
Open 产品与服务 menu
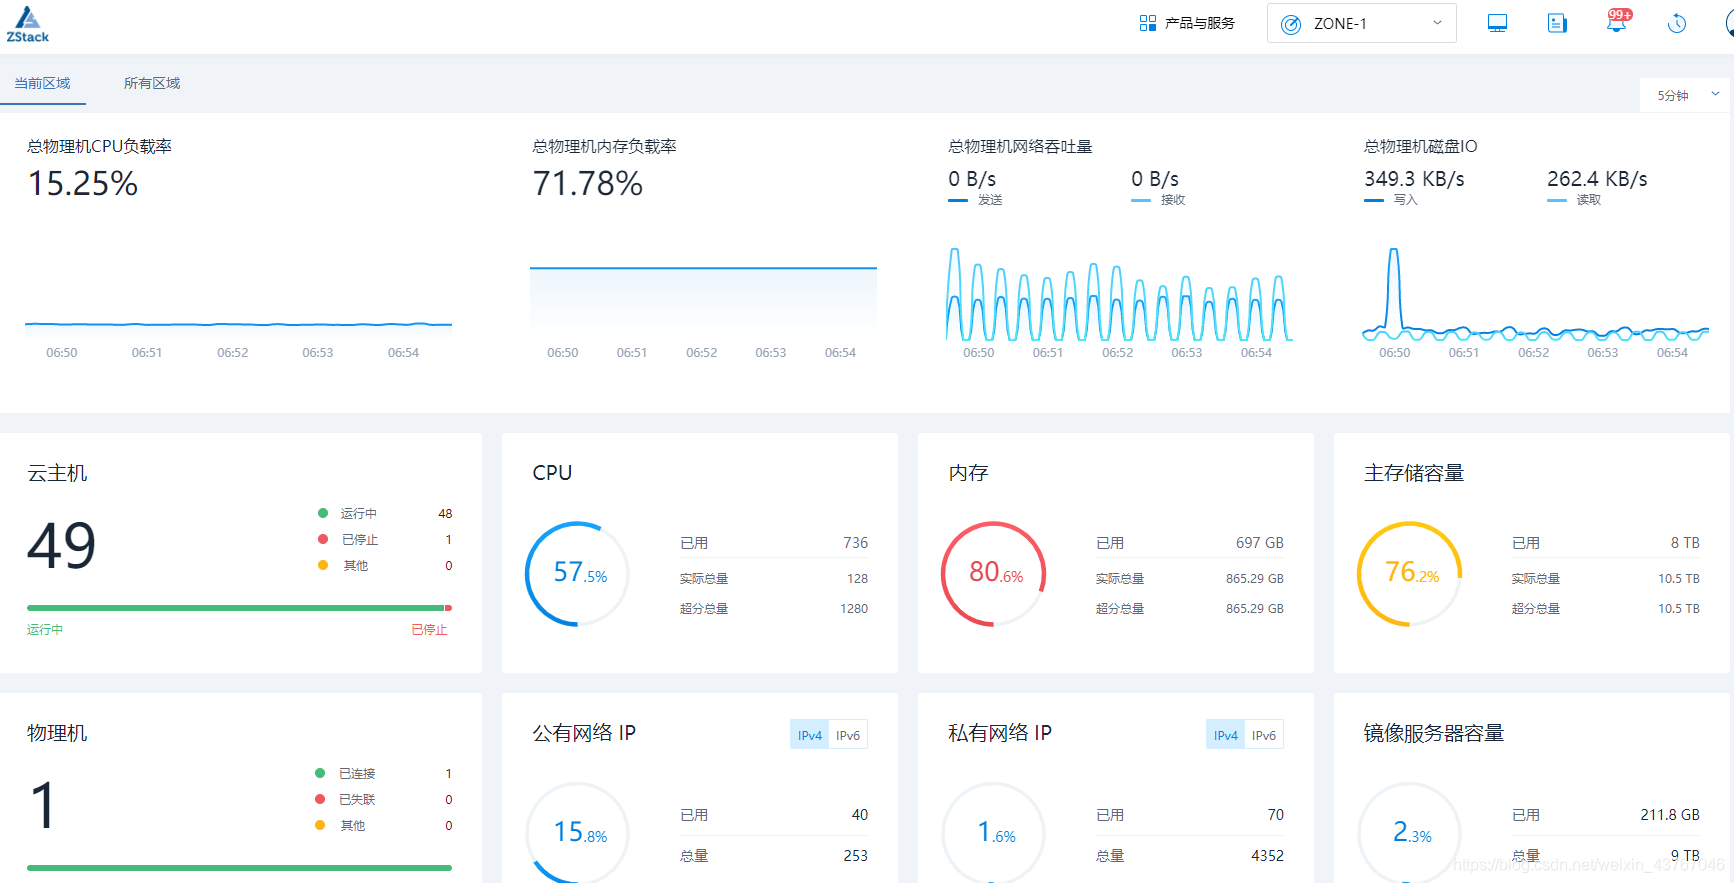point(1199,23)
